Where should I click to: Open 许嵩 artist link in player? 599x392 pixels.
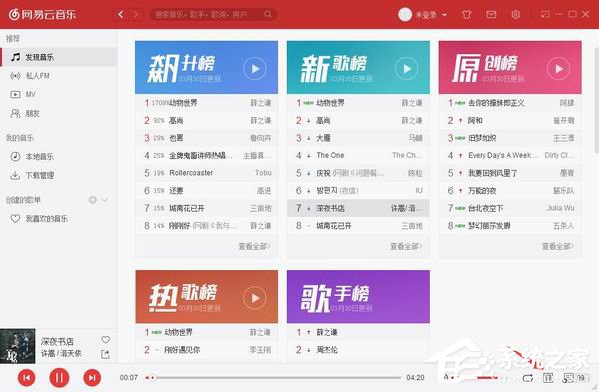pyautogui.click(x=48, y=353)
